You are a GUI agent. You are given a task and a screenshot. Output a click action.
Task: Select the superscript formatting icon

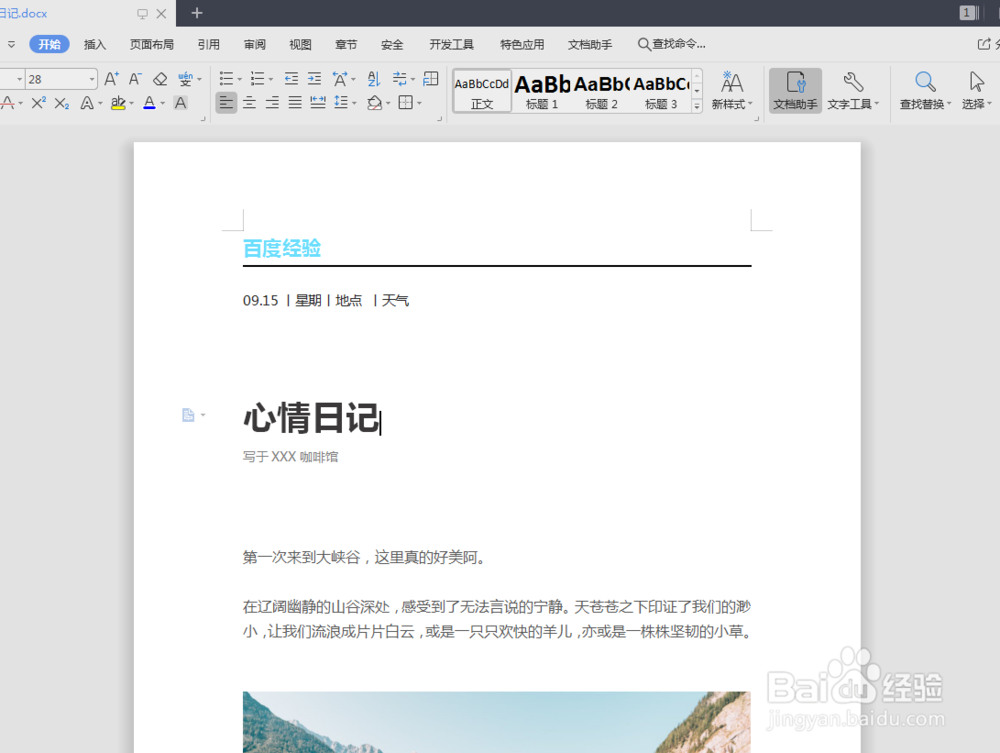click(37, 103)
